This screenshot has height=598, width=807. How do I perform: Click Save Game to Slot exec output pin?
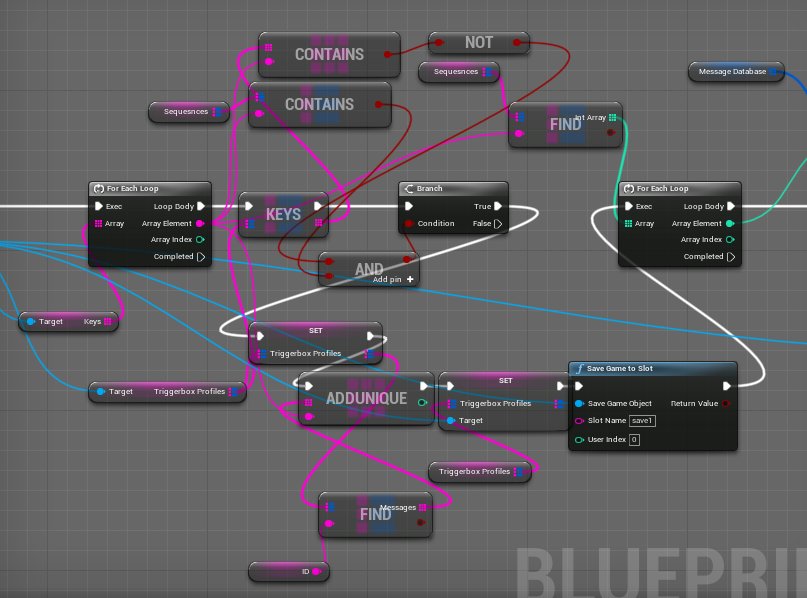[727, 385]
